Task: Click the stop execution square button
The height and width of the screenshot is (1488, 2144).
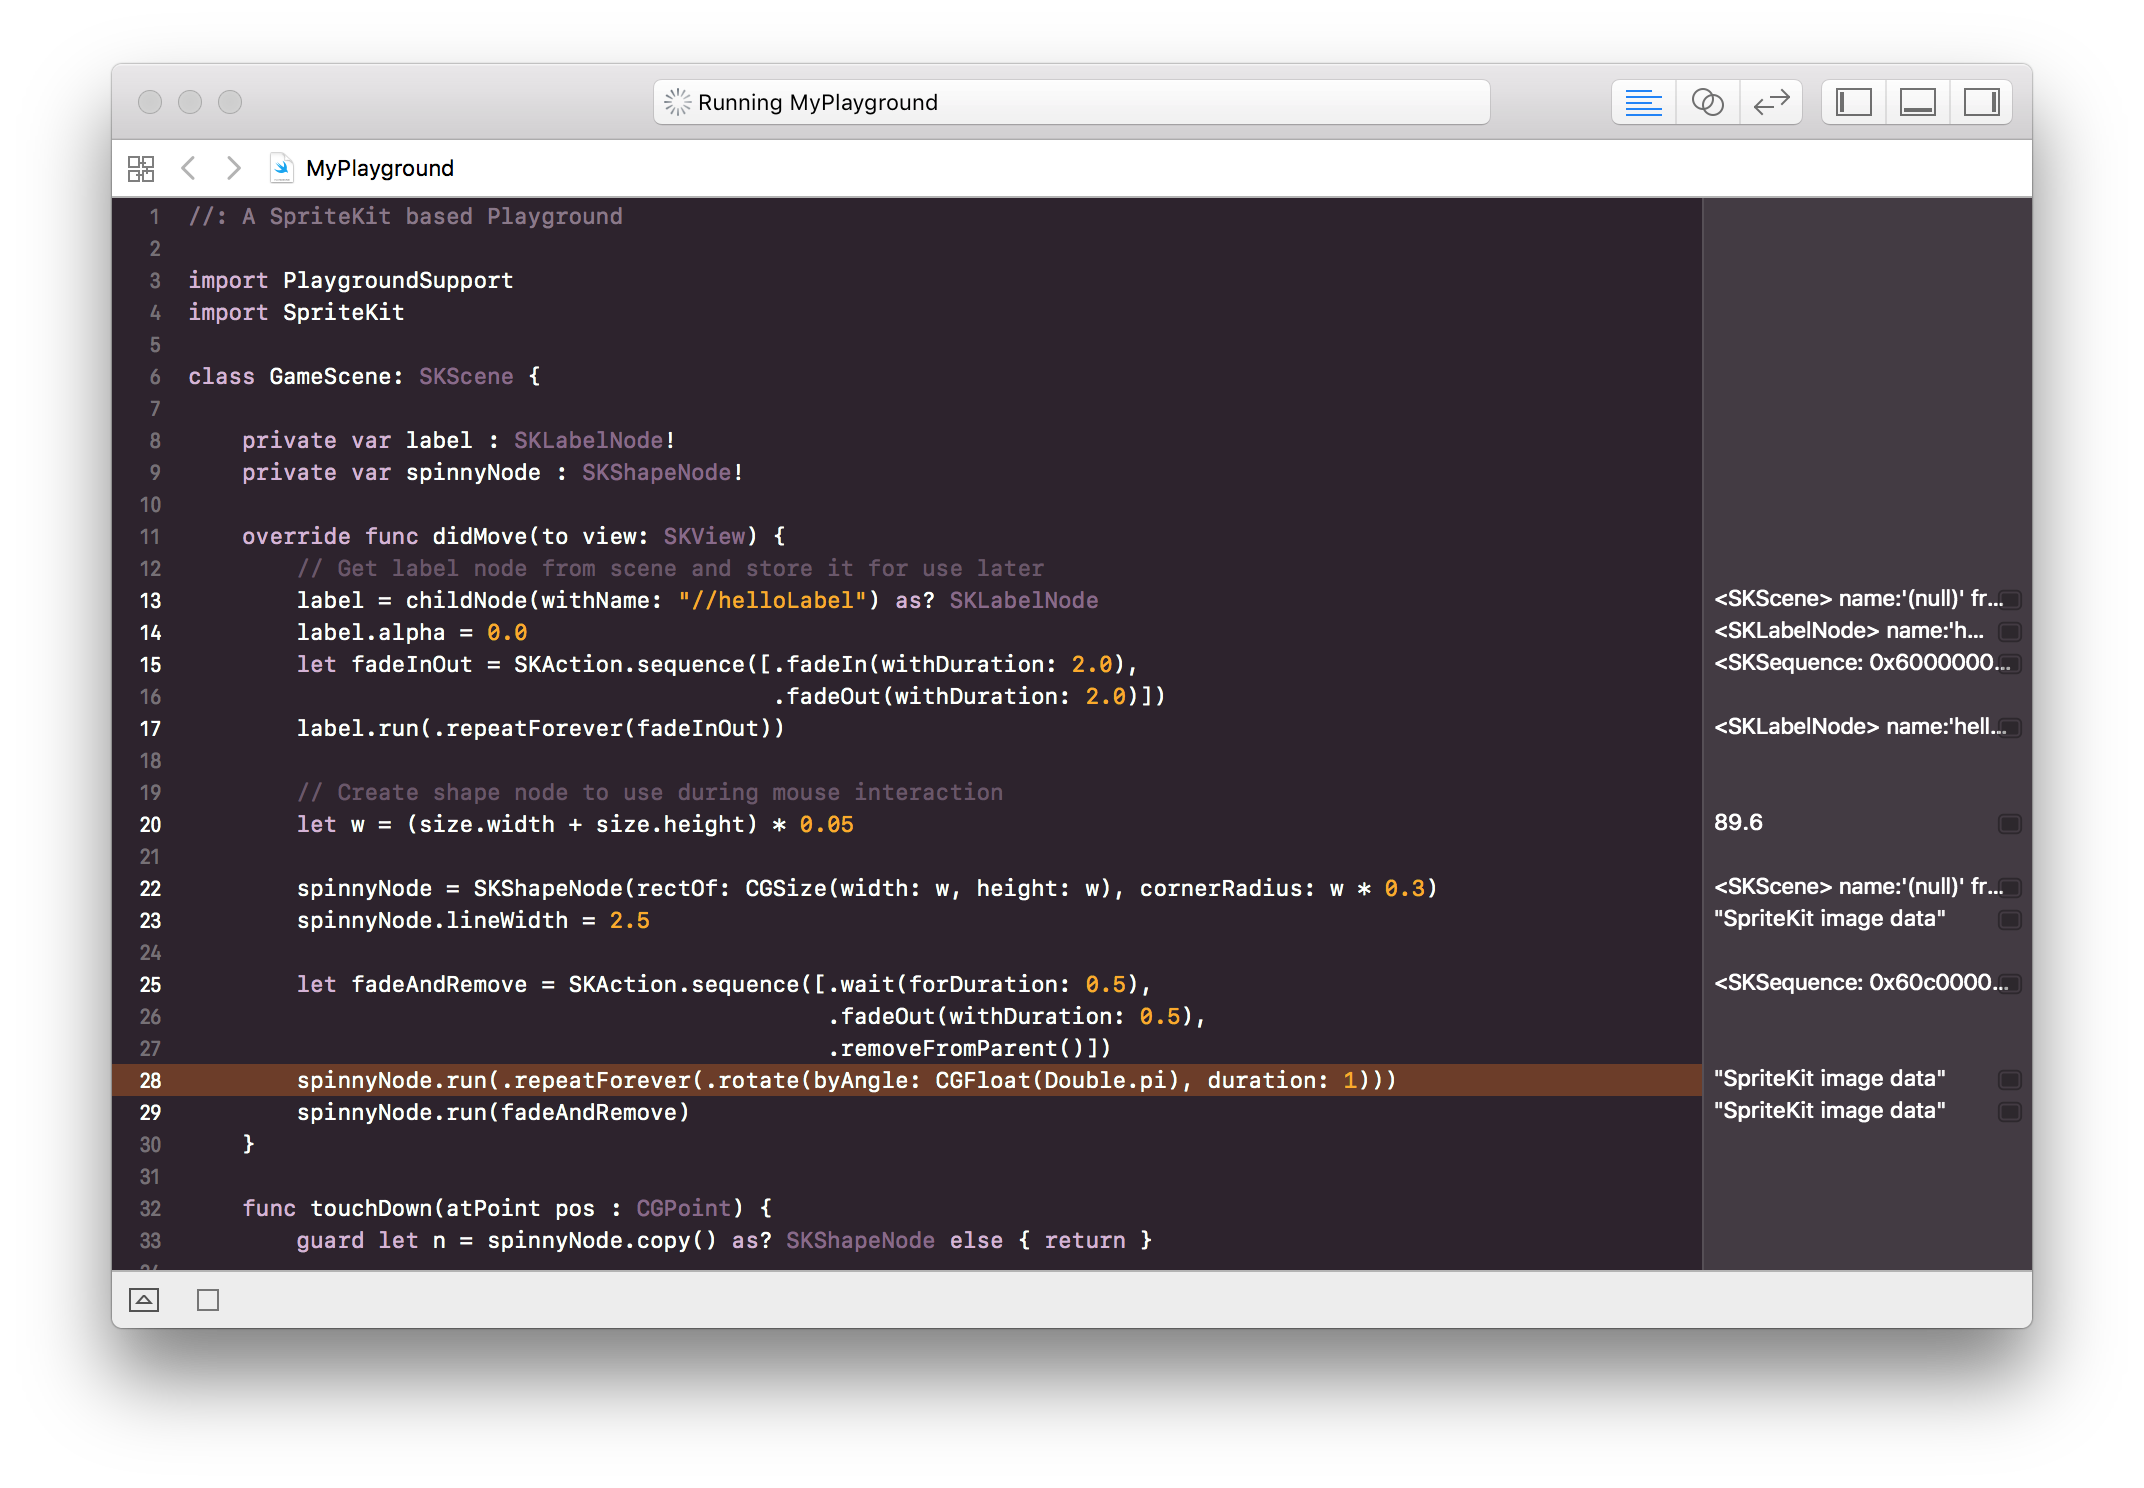Action: tap(208, 1300)
